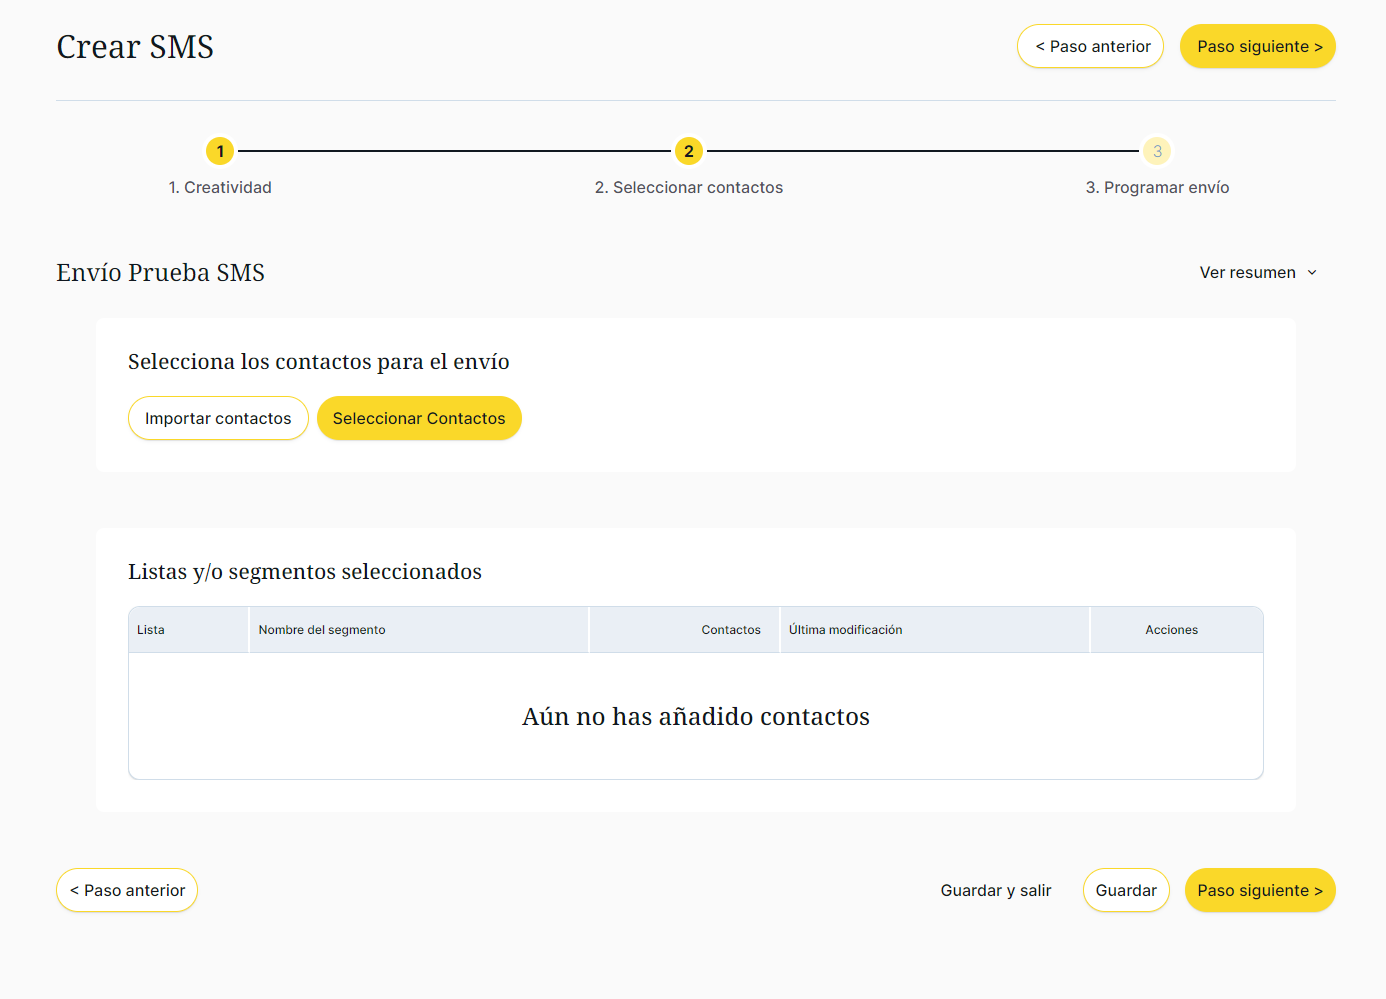The width and height of the screenshot is (1386, 999).
Task: Sort by the "Lista" column header
Action: click(151, 630)
